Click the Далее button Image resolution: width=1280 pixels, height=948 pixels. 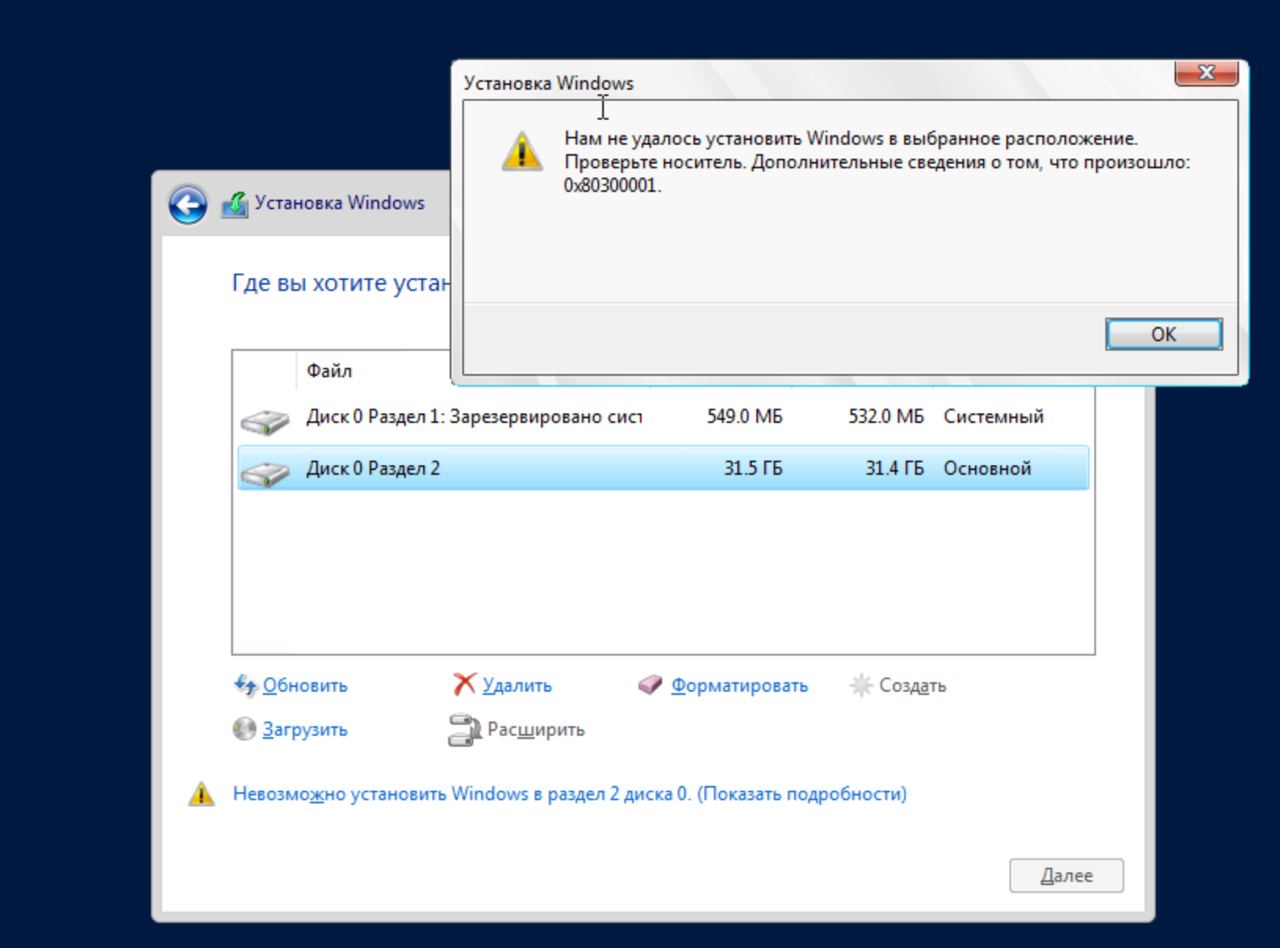1066,876
